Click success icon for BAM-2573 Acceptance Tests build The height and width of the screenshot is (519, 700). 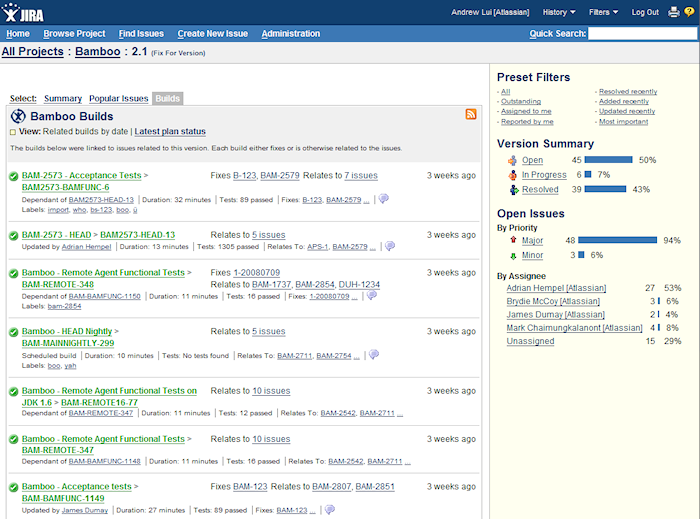click(x=13, y=176)
